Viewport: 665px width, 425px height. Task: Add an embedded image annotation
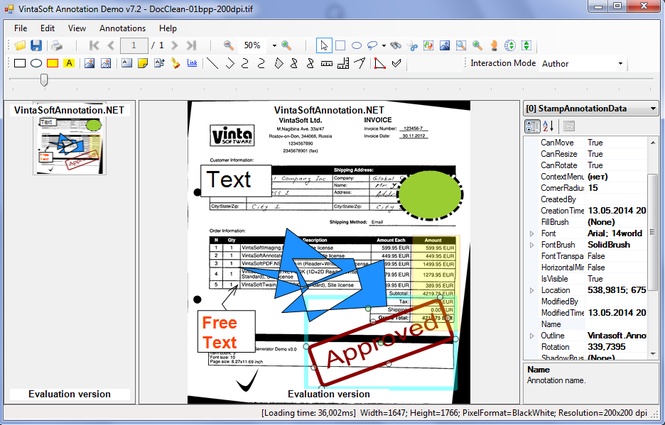click(x=89, y=64)
